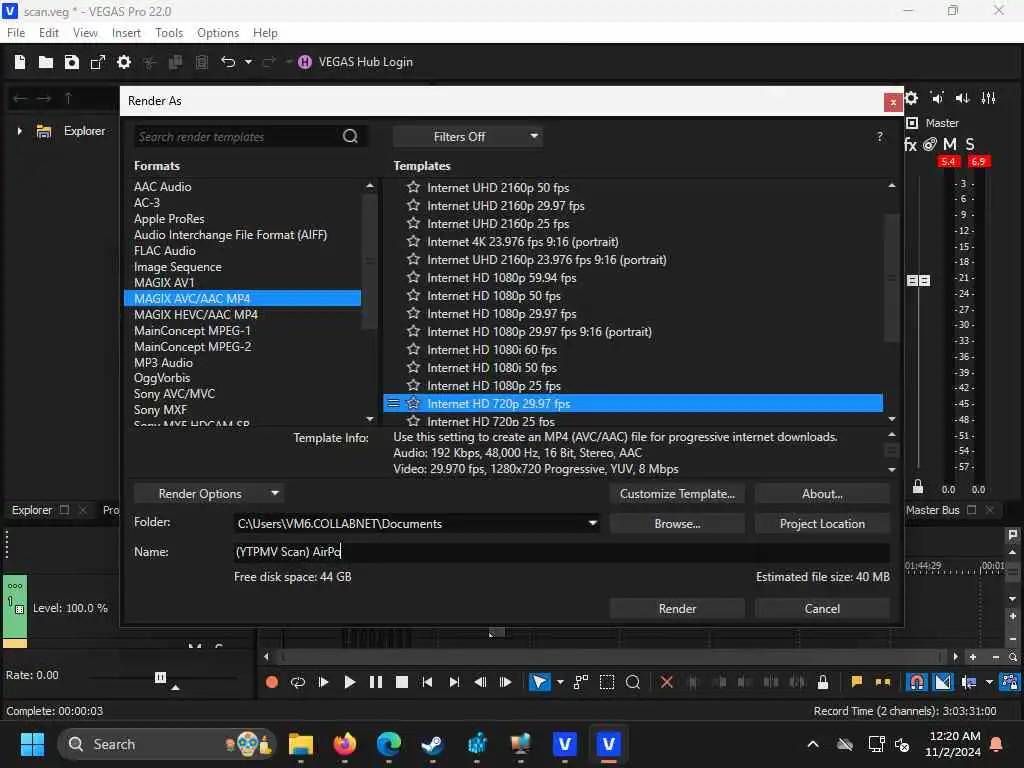Click the Play button in transport
1024x768 pixels.
[x=349, y=682]
